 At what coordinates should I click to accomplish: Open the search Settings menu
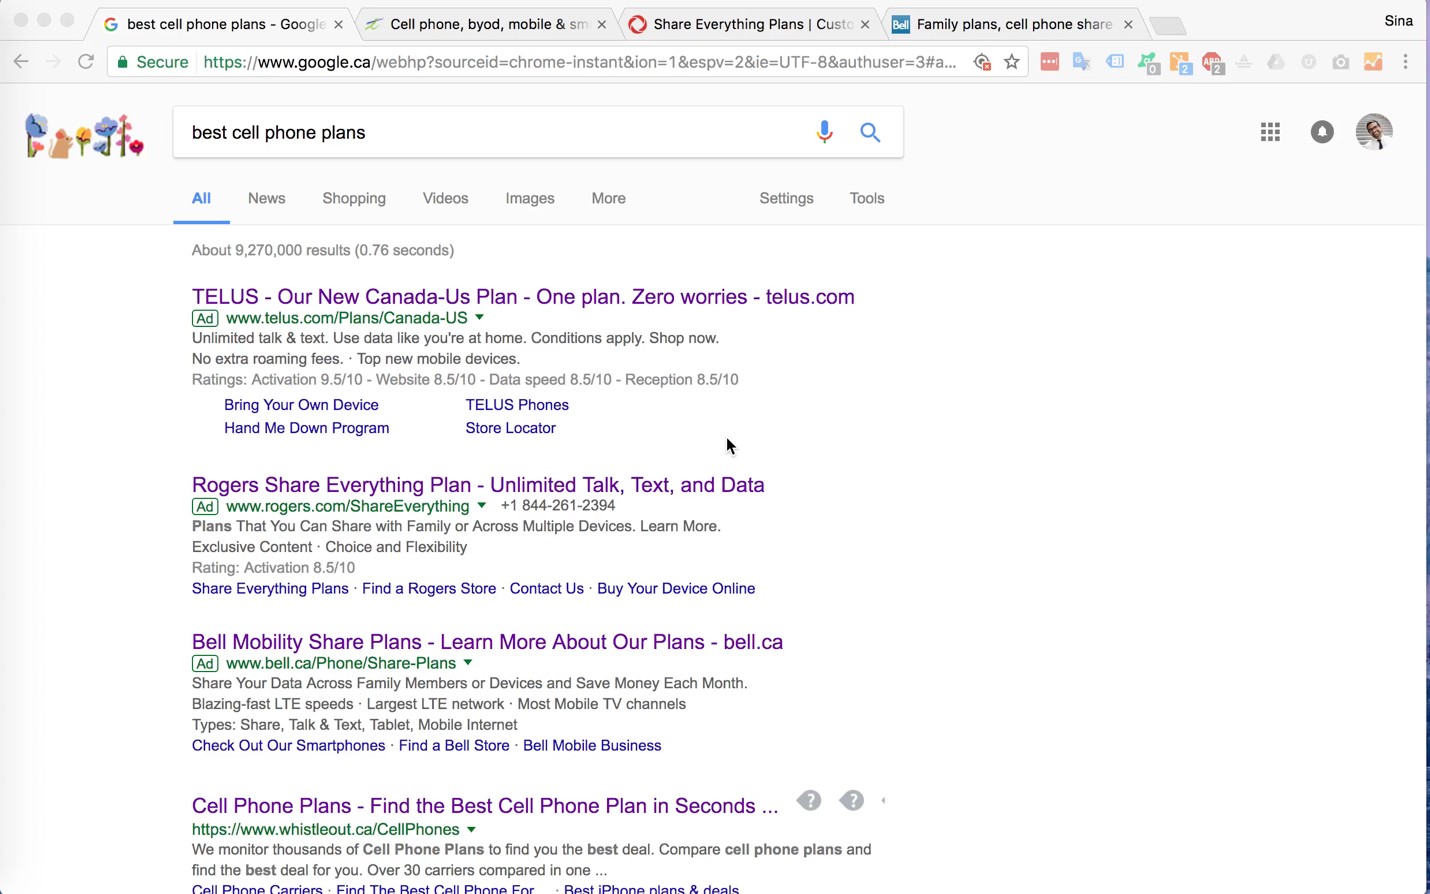tap(786, 198)
